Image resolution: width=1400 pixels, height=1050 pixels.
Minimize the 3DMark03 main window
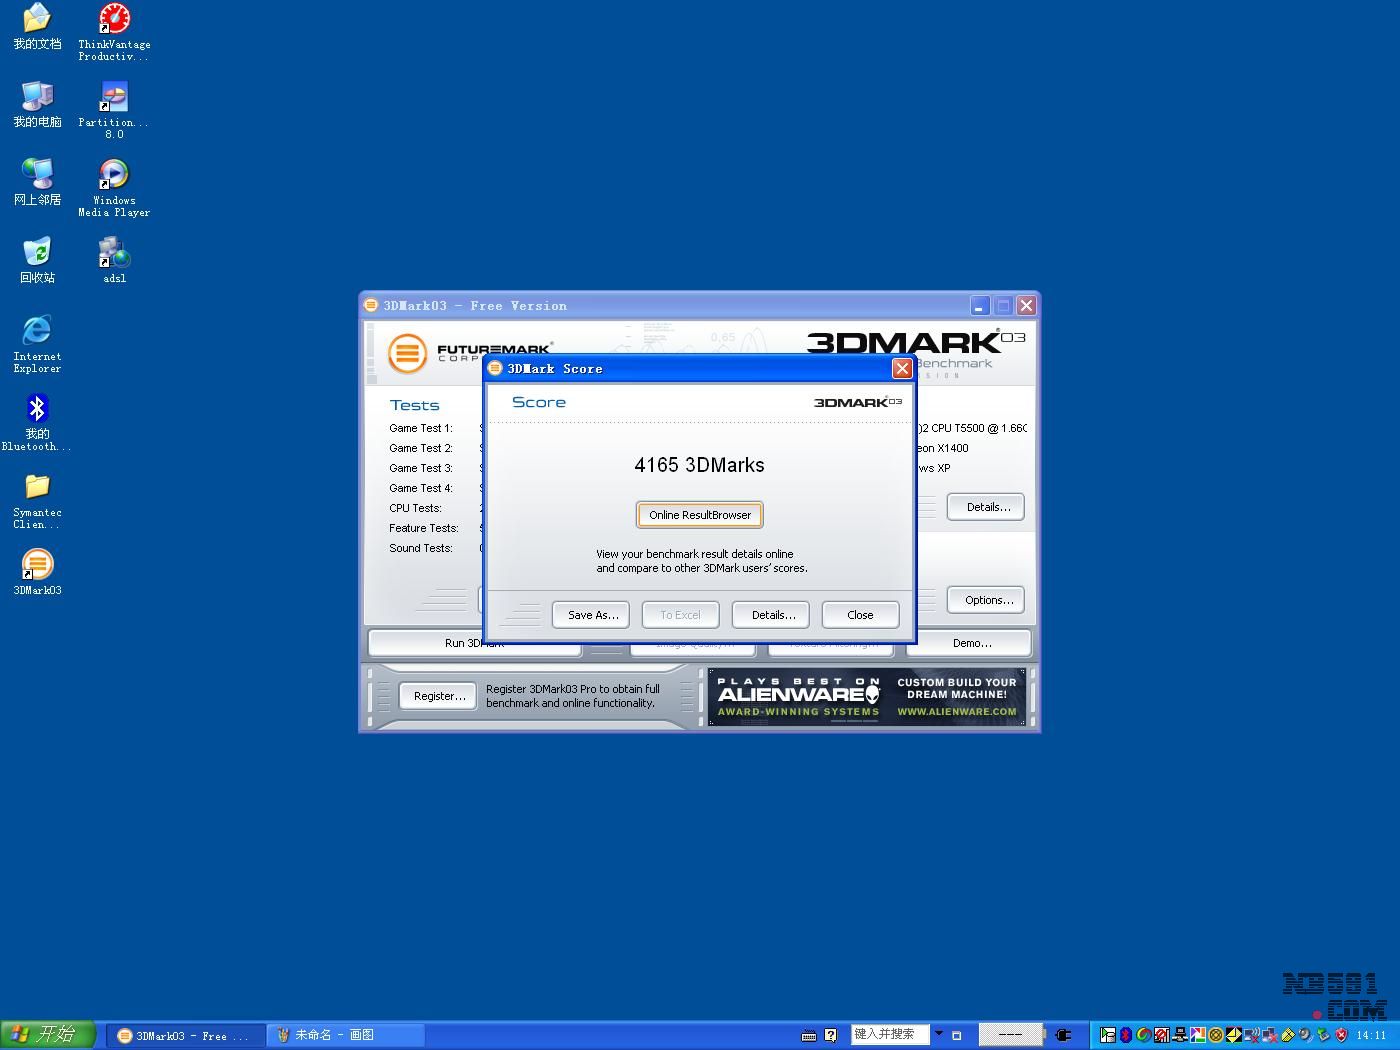980,306
